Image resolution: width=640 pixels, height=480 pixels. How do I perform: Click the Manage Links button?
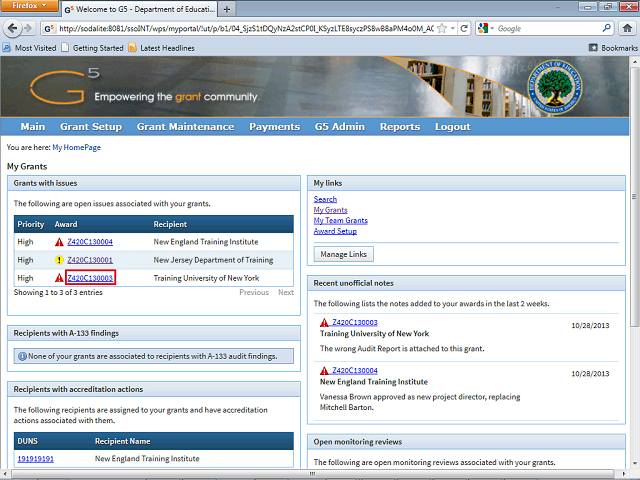click(x=344, y=254)
